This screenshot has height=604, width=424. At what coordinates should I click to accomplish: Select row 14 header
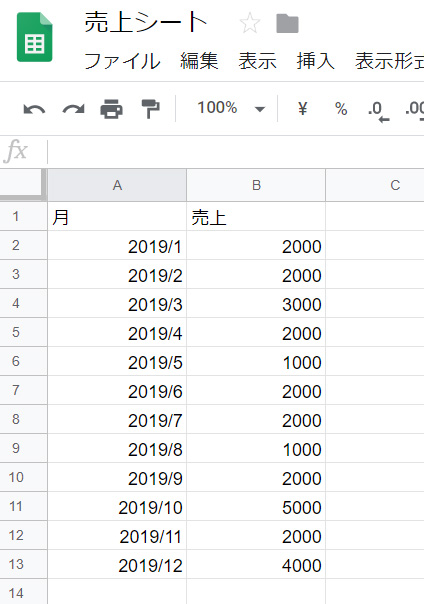(23, 592)
